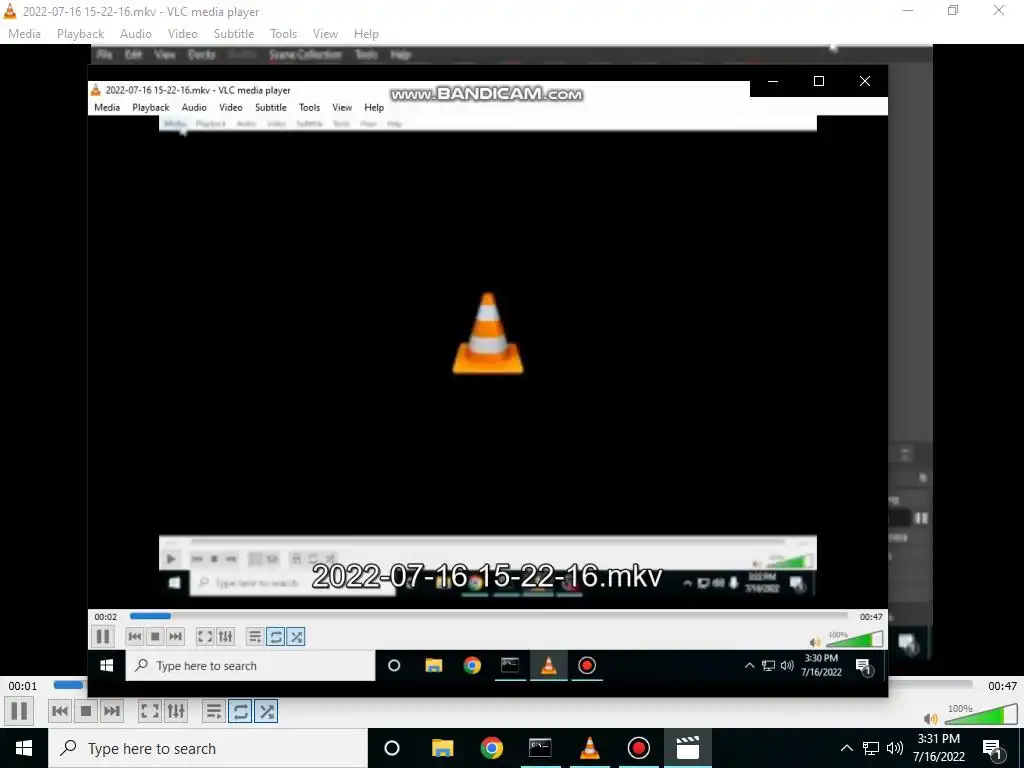The height and width of the screenshot is (768, 1024).
Task: Click next button in recorded inner VLC window
Action: click(175, 637)
